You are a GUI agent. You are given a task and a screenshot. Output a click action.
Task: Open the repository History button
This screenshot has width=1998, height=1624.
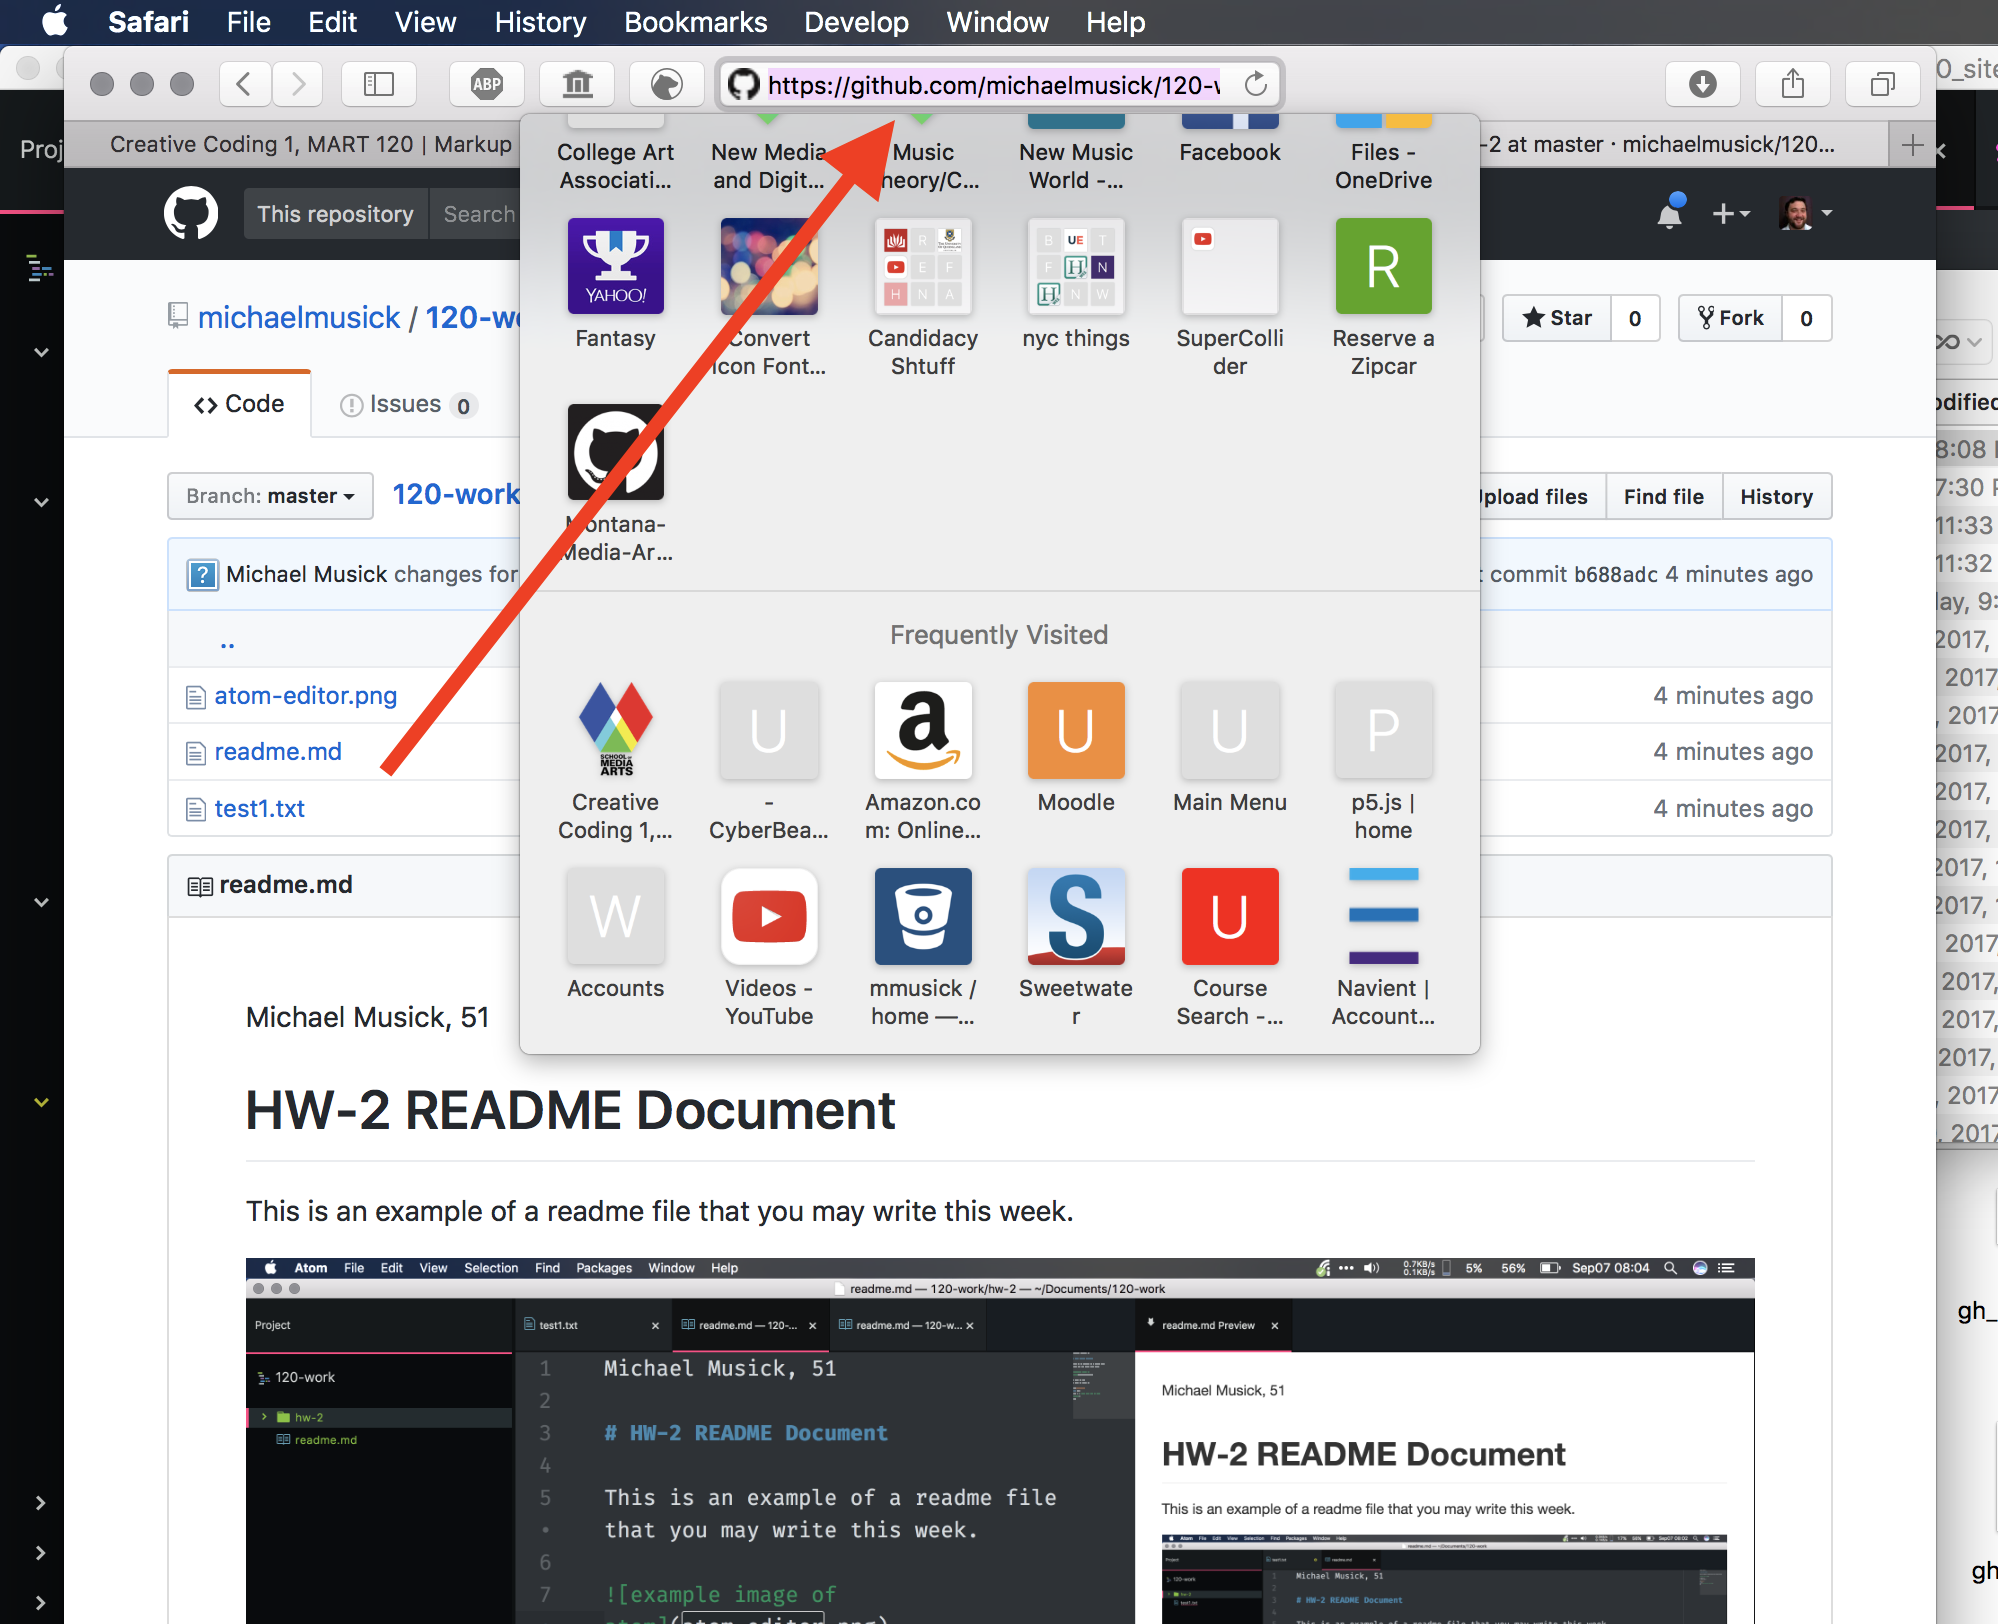tap(1776, 496)
